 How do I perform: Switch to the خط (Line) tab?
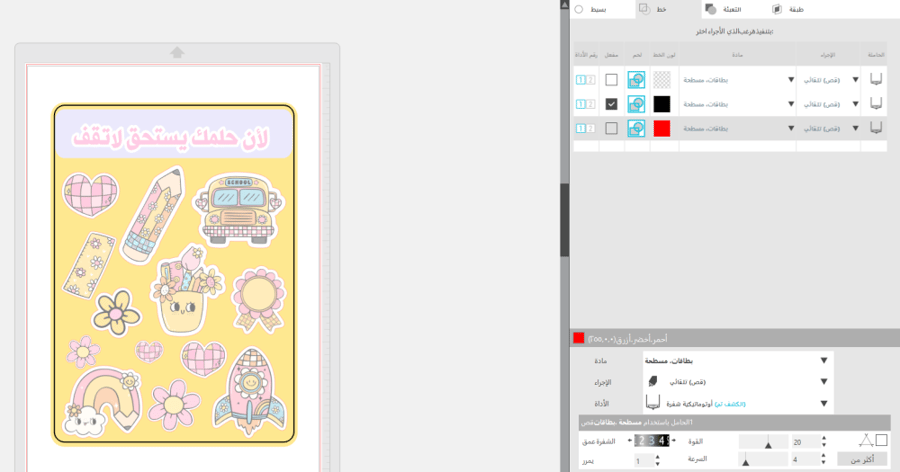pos(668,9)
